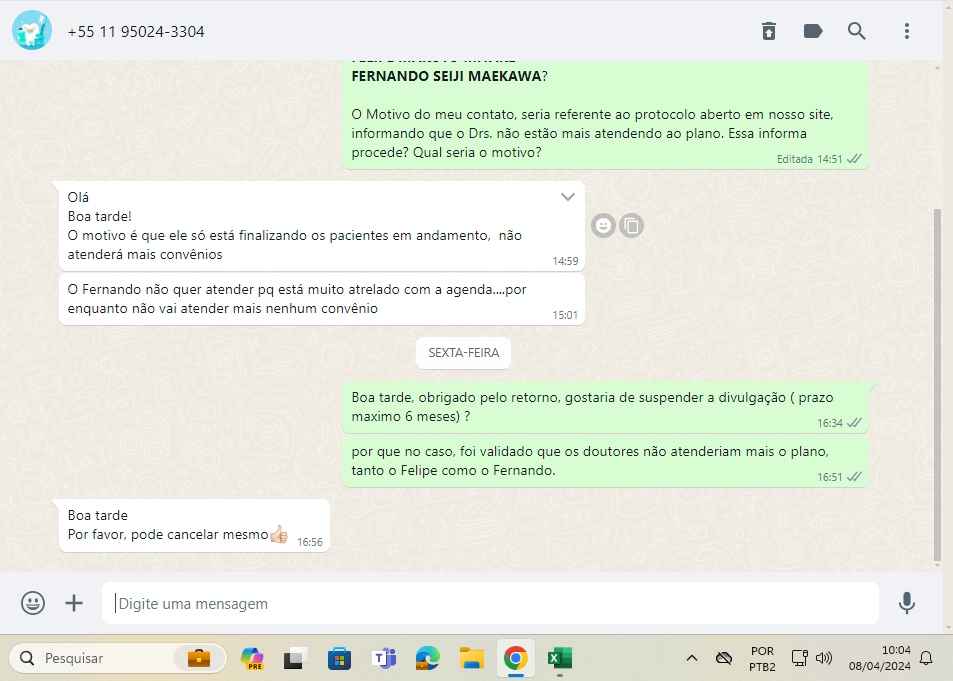The height and width of the screenshot is (681, 953).
Task: React to the 'Olá' message with emoji button
Action: (x=603, y=226)
